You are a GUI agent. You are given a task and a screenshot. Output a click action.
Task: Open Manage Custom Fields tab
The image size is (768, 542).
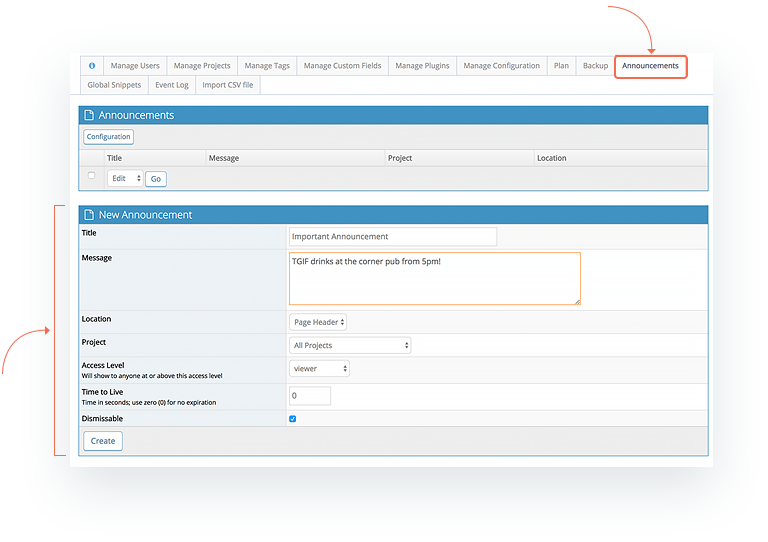(x=342, y=66)
